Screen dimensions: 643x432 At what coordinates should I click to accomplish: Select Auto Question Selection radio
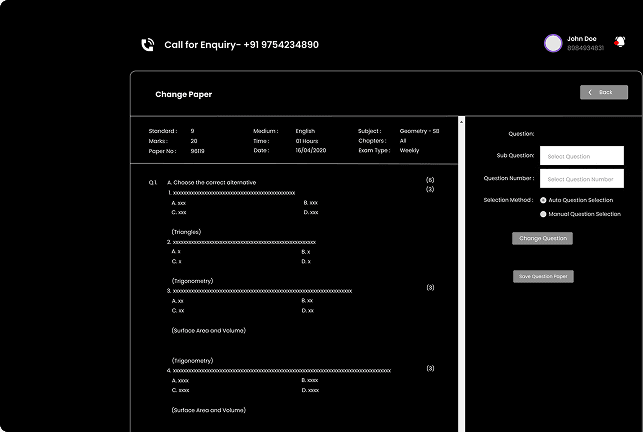[x=543, y=200]
